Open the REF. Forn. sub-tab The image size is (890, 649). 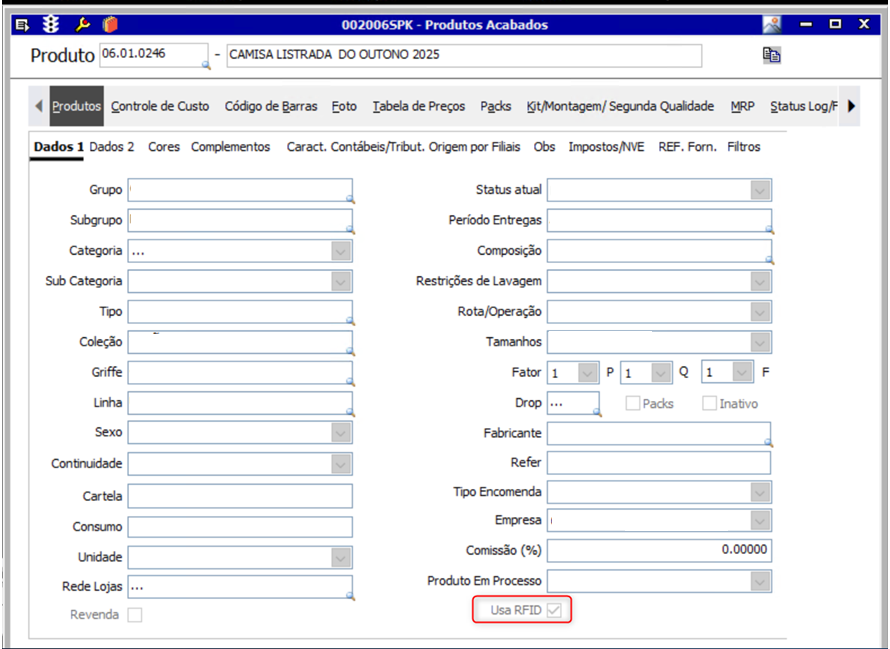687,147
